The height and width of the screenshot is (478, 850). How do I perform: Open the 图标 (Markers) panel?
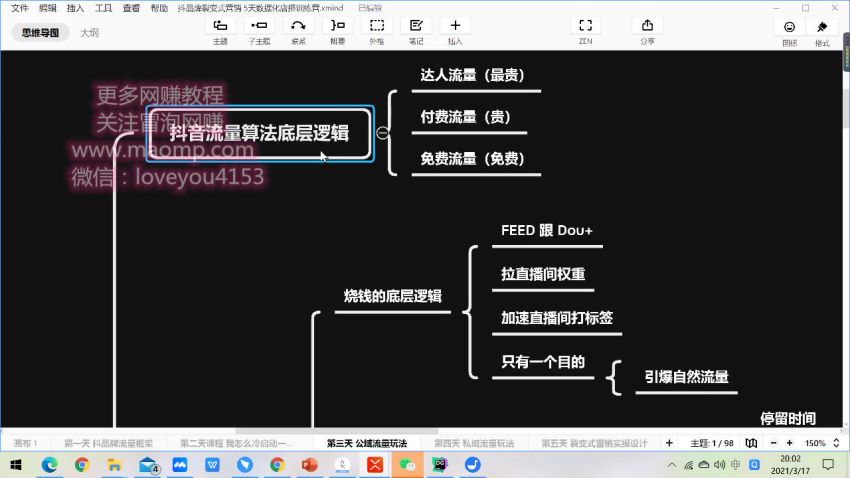[x=790, y=31]
